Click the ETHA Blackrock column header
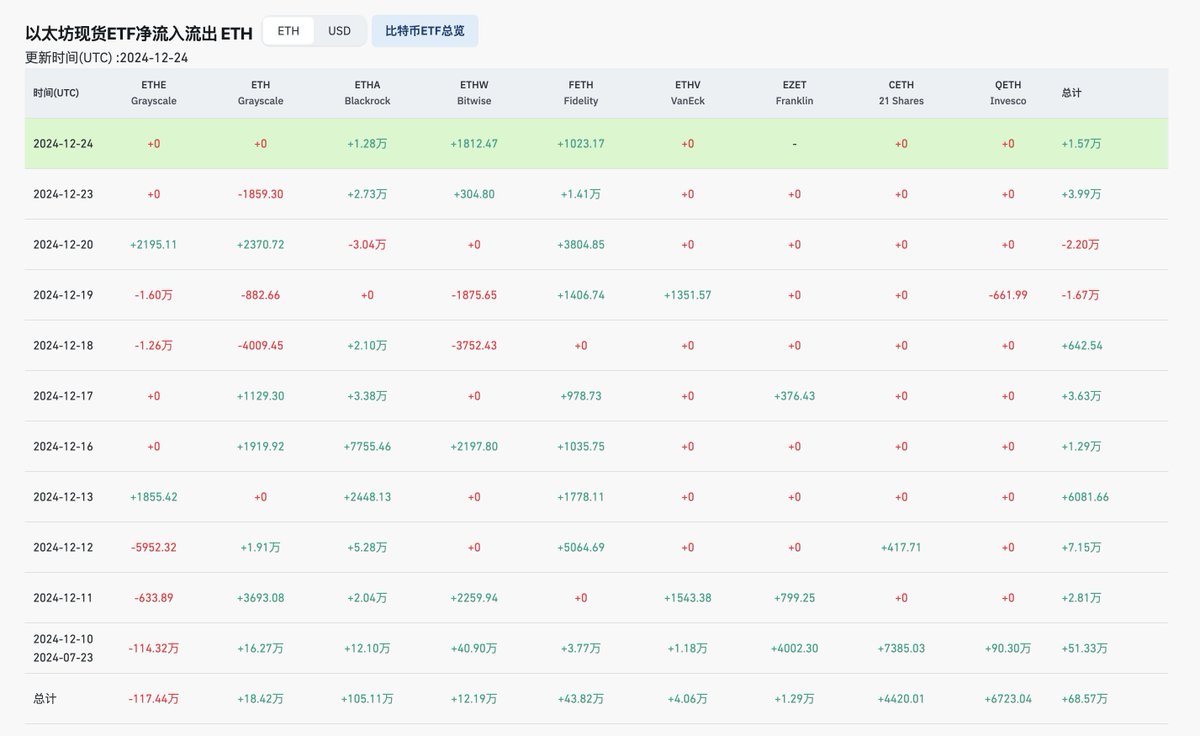Image resolution: width=1200 pixels, height=736 pixels. click(x=367, y=93)
